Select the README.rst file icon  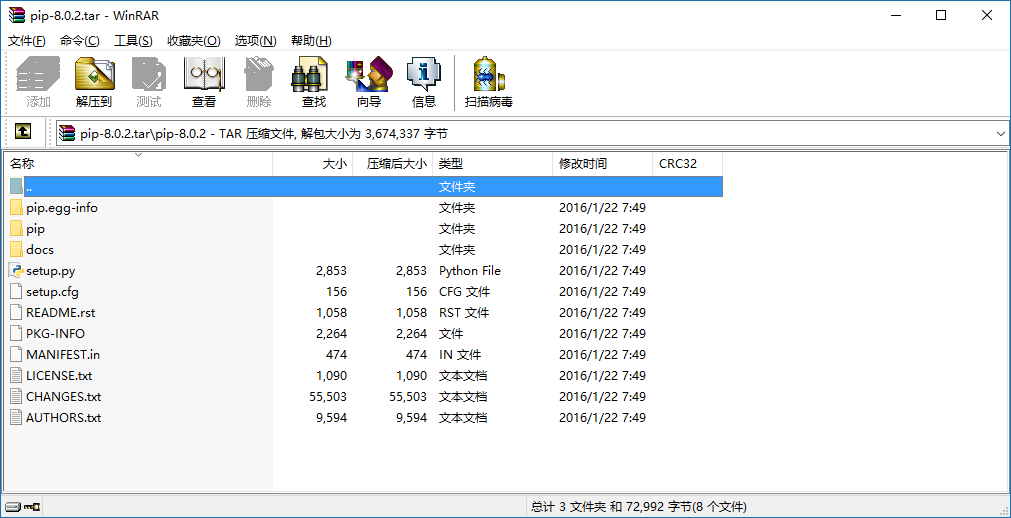pyautogui.click(x=17, y=312)
